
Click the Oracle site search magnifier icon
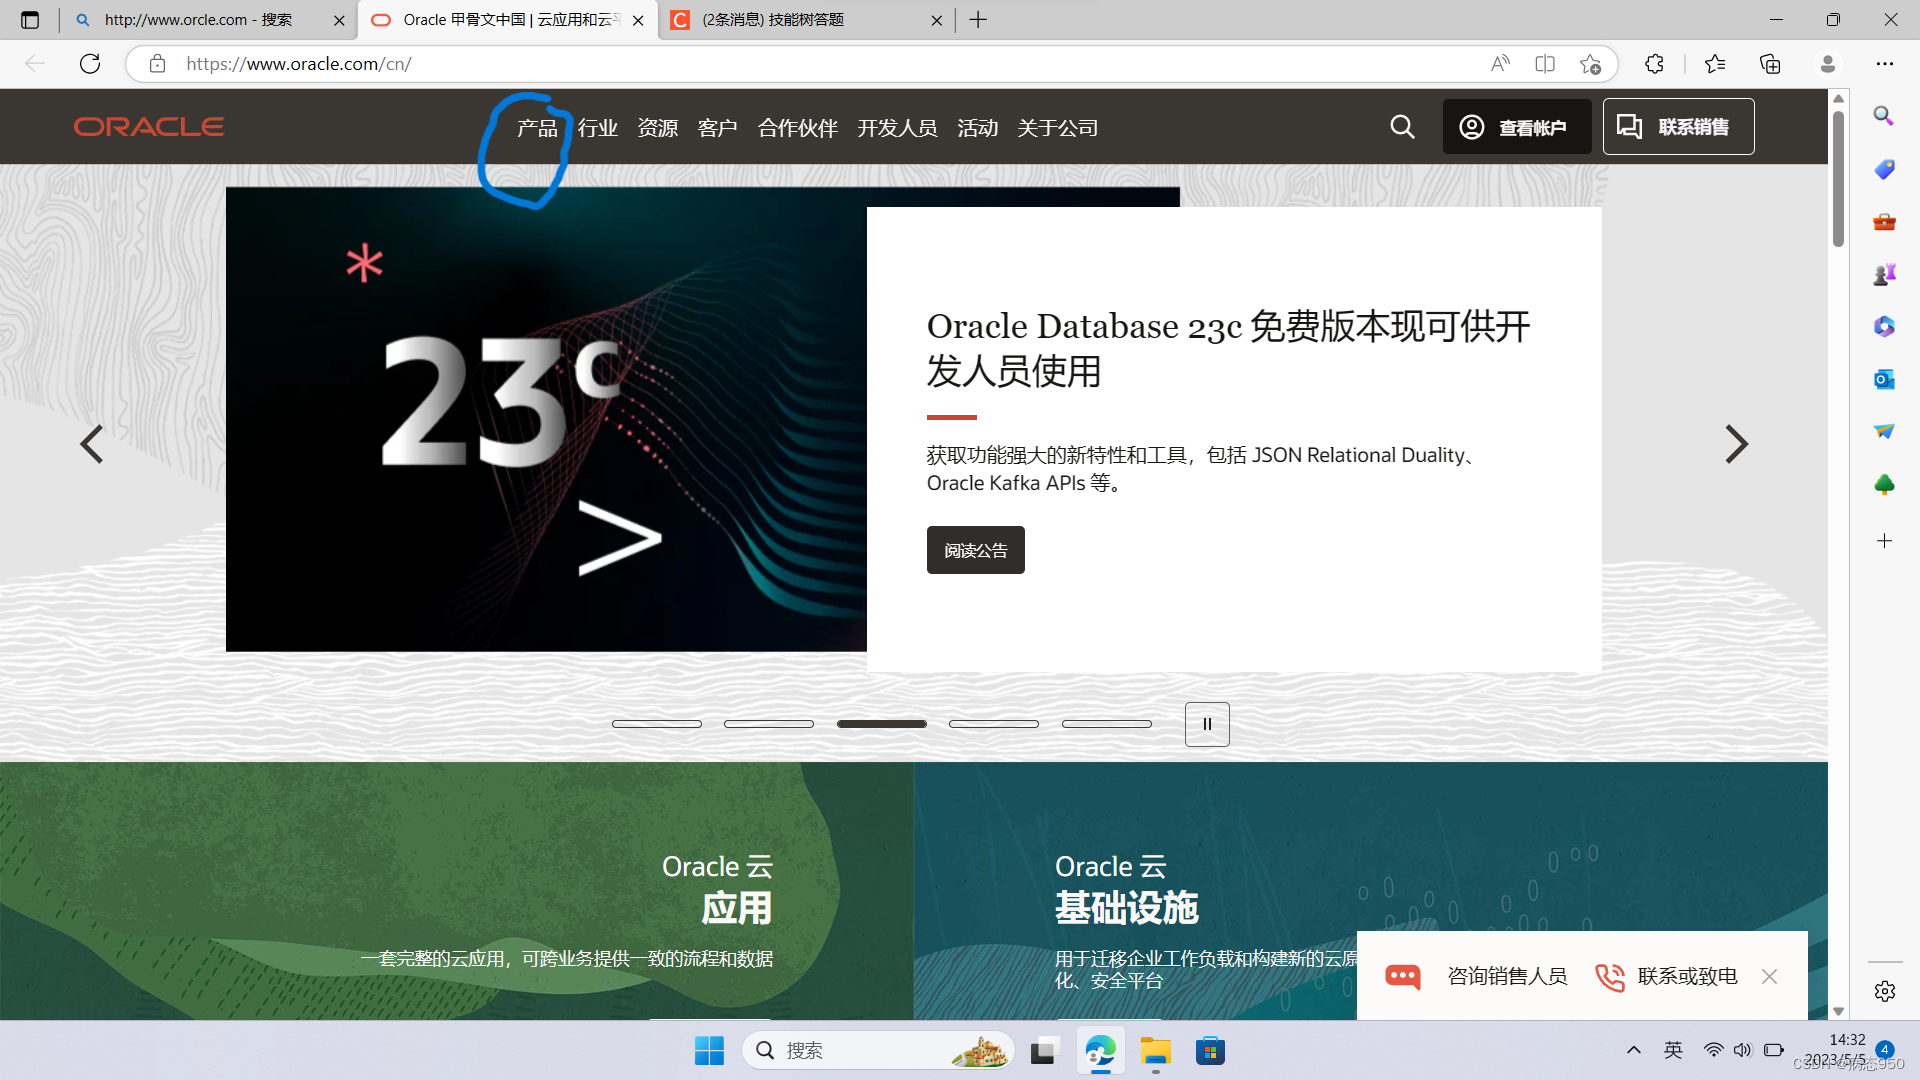tap(1402, 127)
